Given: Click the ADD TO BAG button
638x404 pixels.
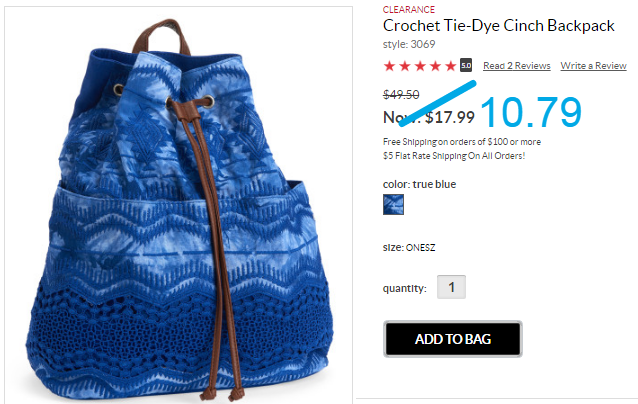Looking at the screenshot, I should 452,339.
